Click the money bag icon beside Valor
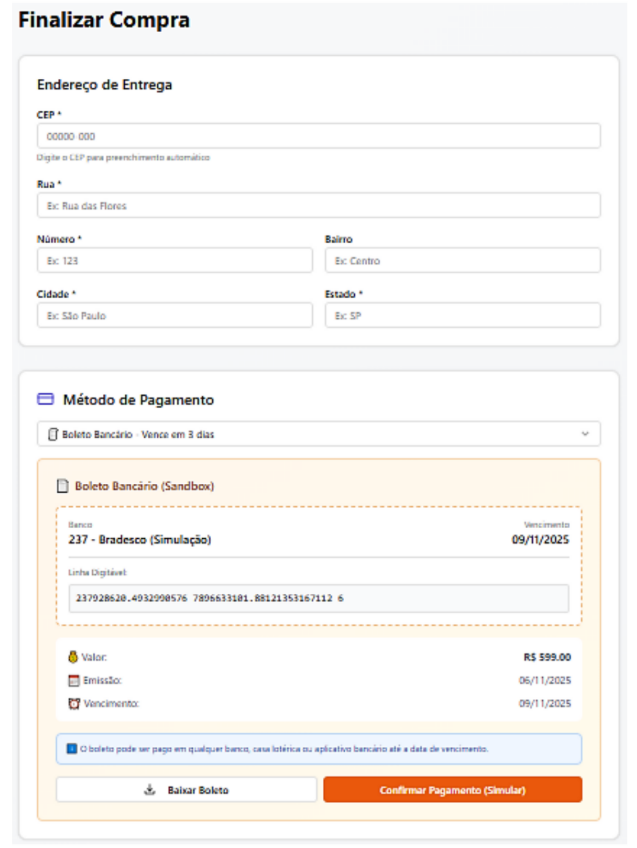This screenshot has height=848, width=637. (x=72, y=657)
